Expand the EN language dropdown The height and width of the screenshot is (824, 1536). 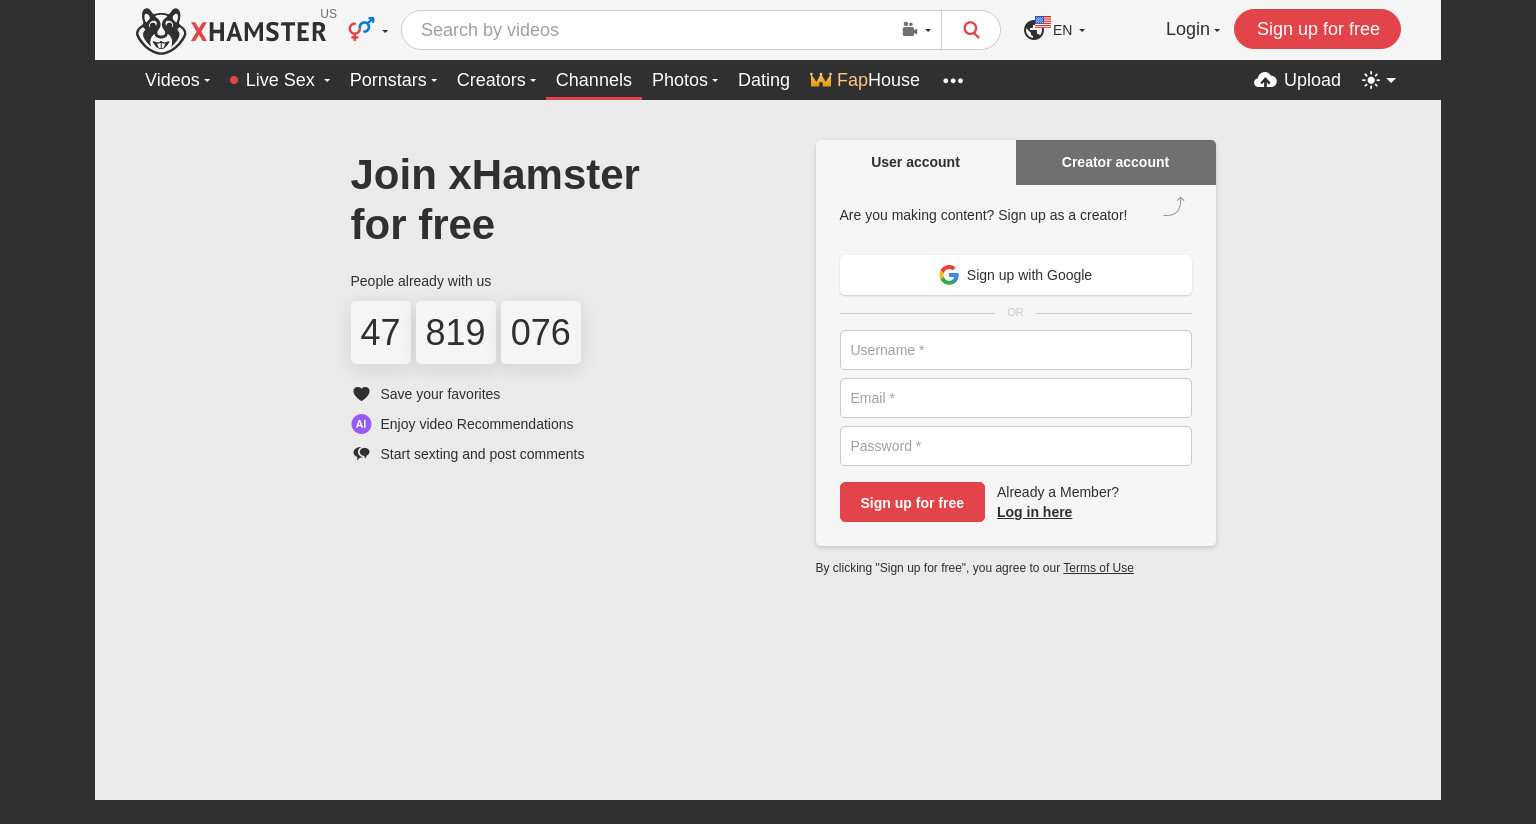pyautogui.click(x=1069, y=30)
